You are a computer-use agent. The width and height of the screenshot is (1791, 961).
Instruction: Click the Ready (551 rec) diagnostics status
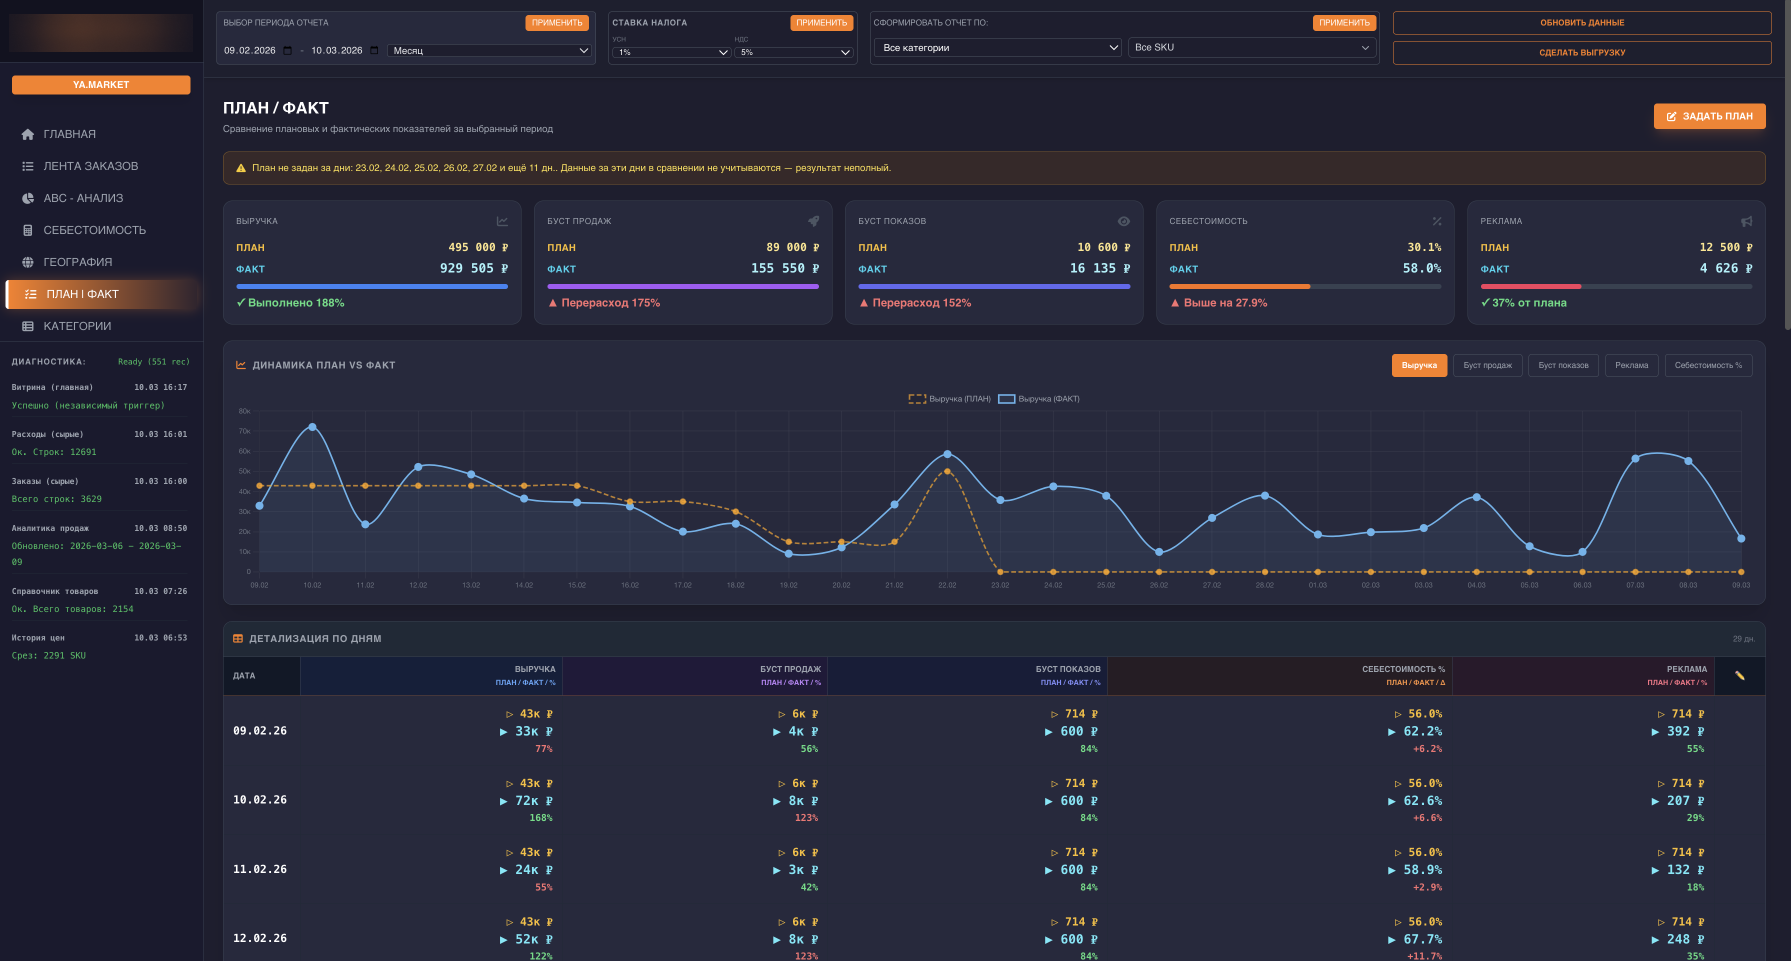pos(154,362)
